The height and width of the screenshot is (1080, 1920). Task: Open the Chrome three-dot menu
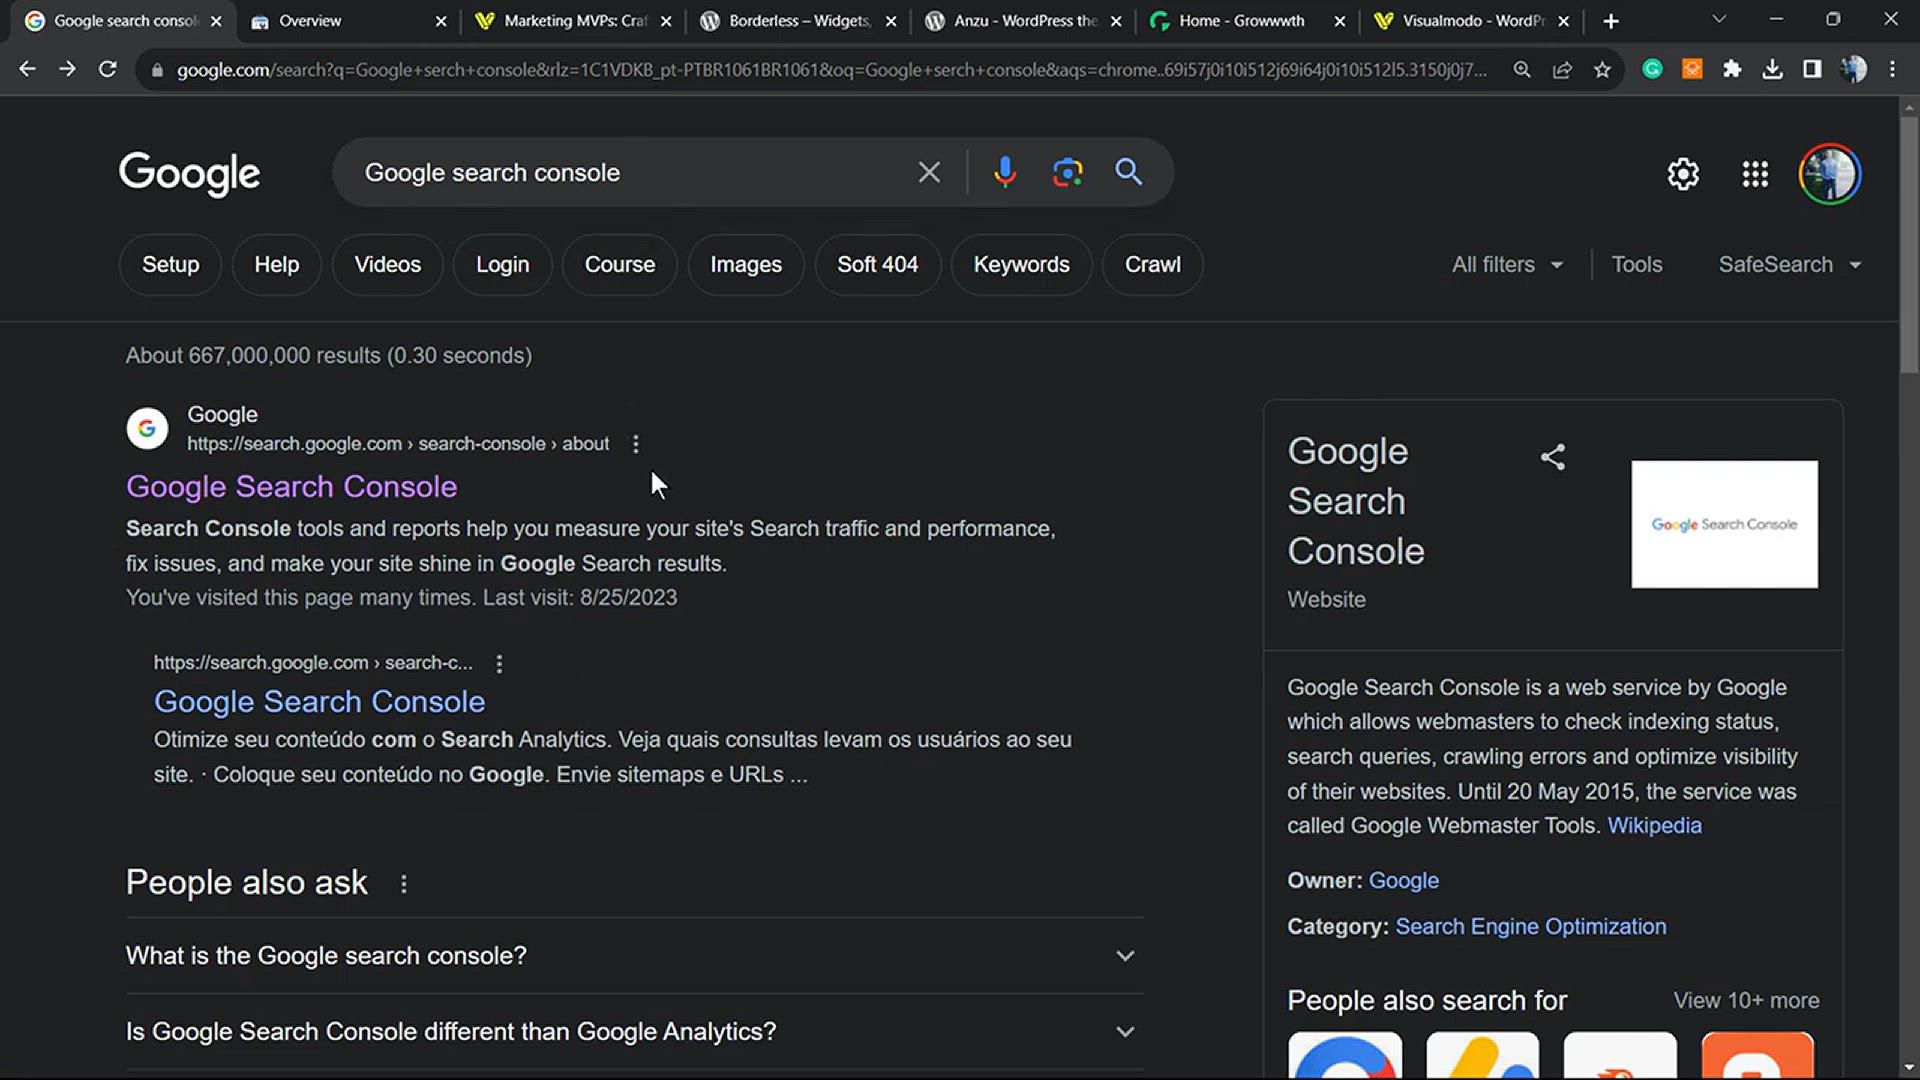click(1892, 69)
